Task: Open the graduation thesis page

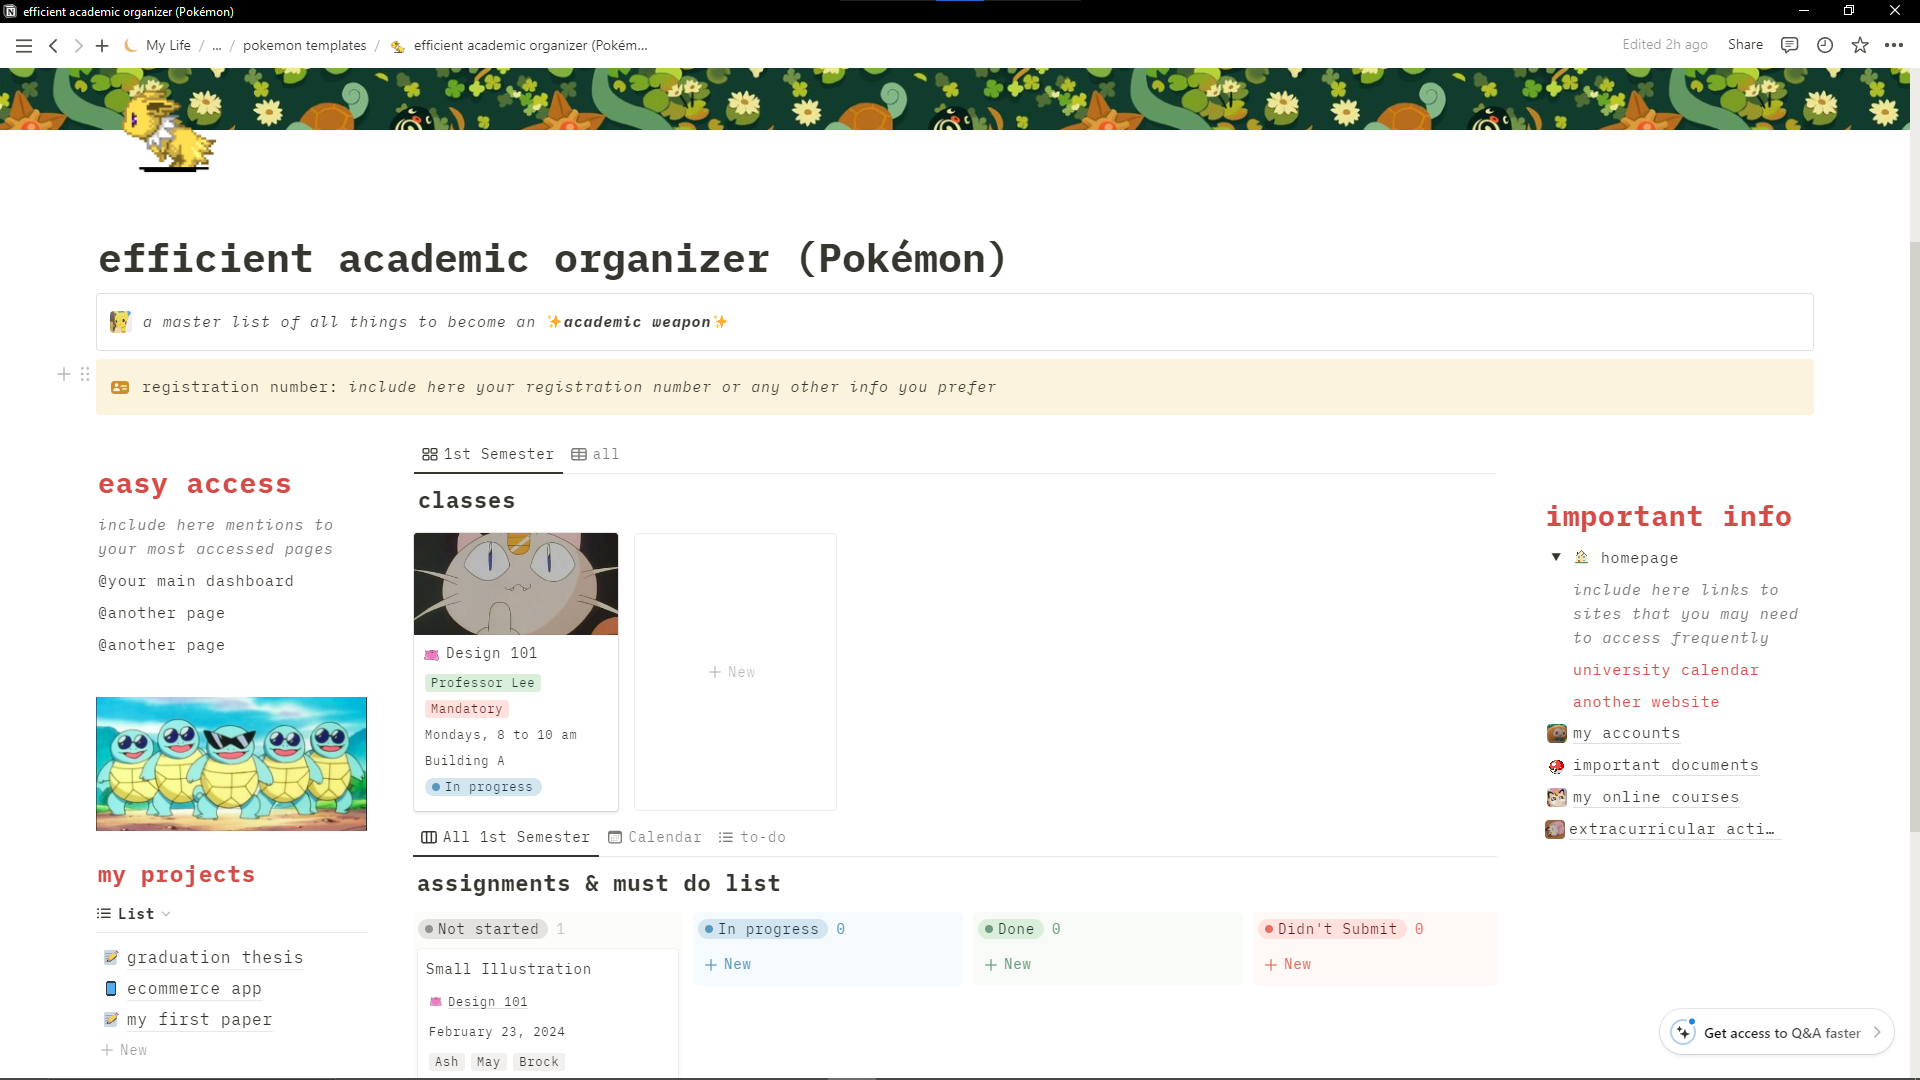Action: tap(215, 957)
